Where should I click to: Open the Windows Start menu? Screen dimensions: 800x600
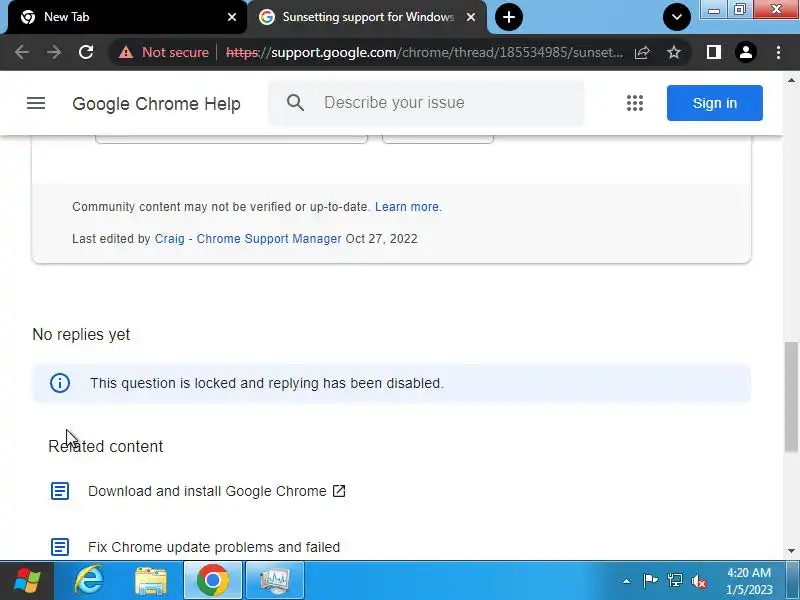27,581
